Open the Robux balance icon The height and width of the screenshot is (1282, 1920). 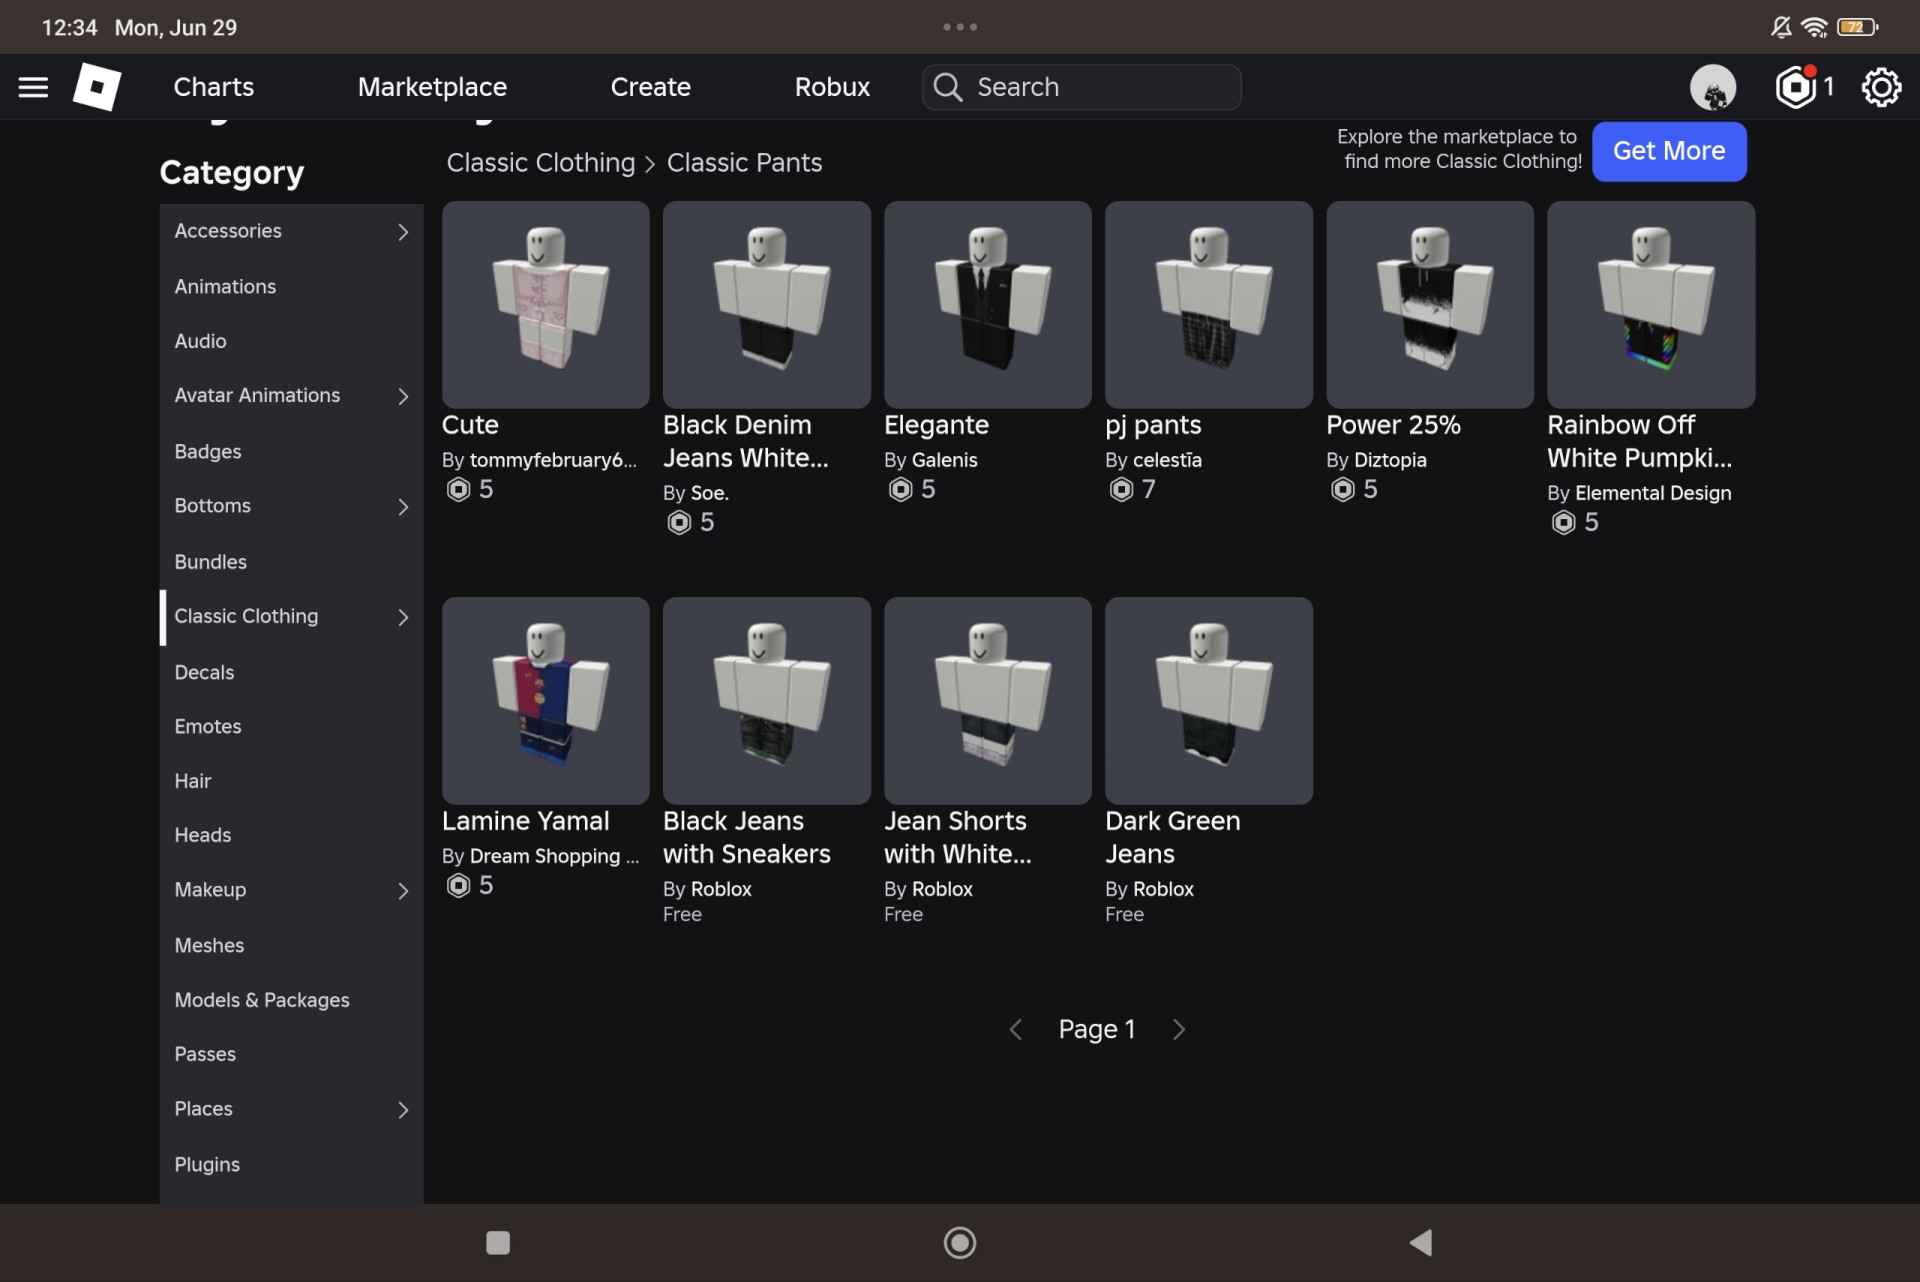[1796, 87]
